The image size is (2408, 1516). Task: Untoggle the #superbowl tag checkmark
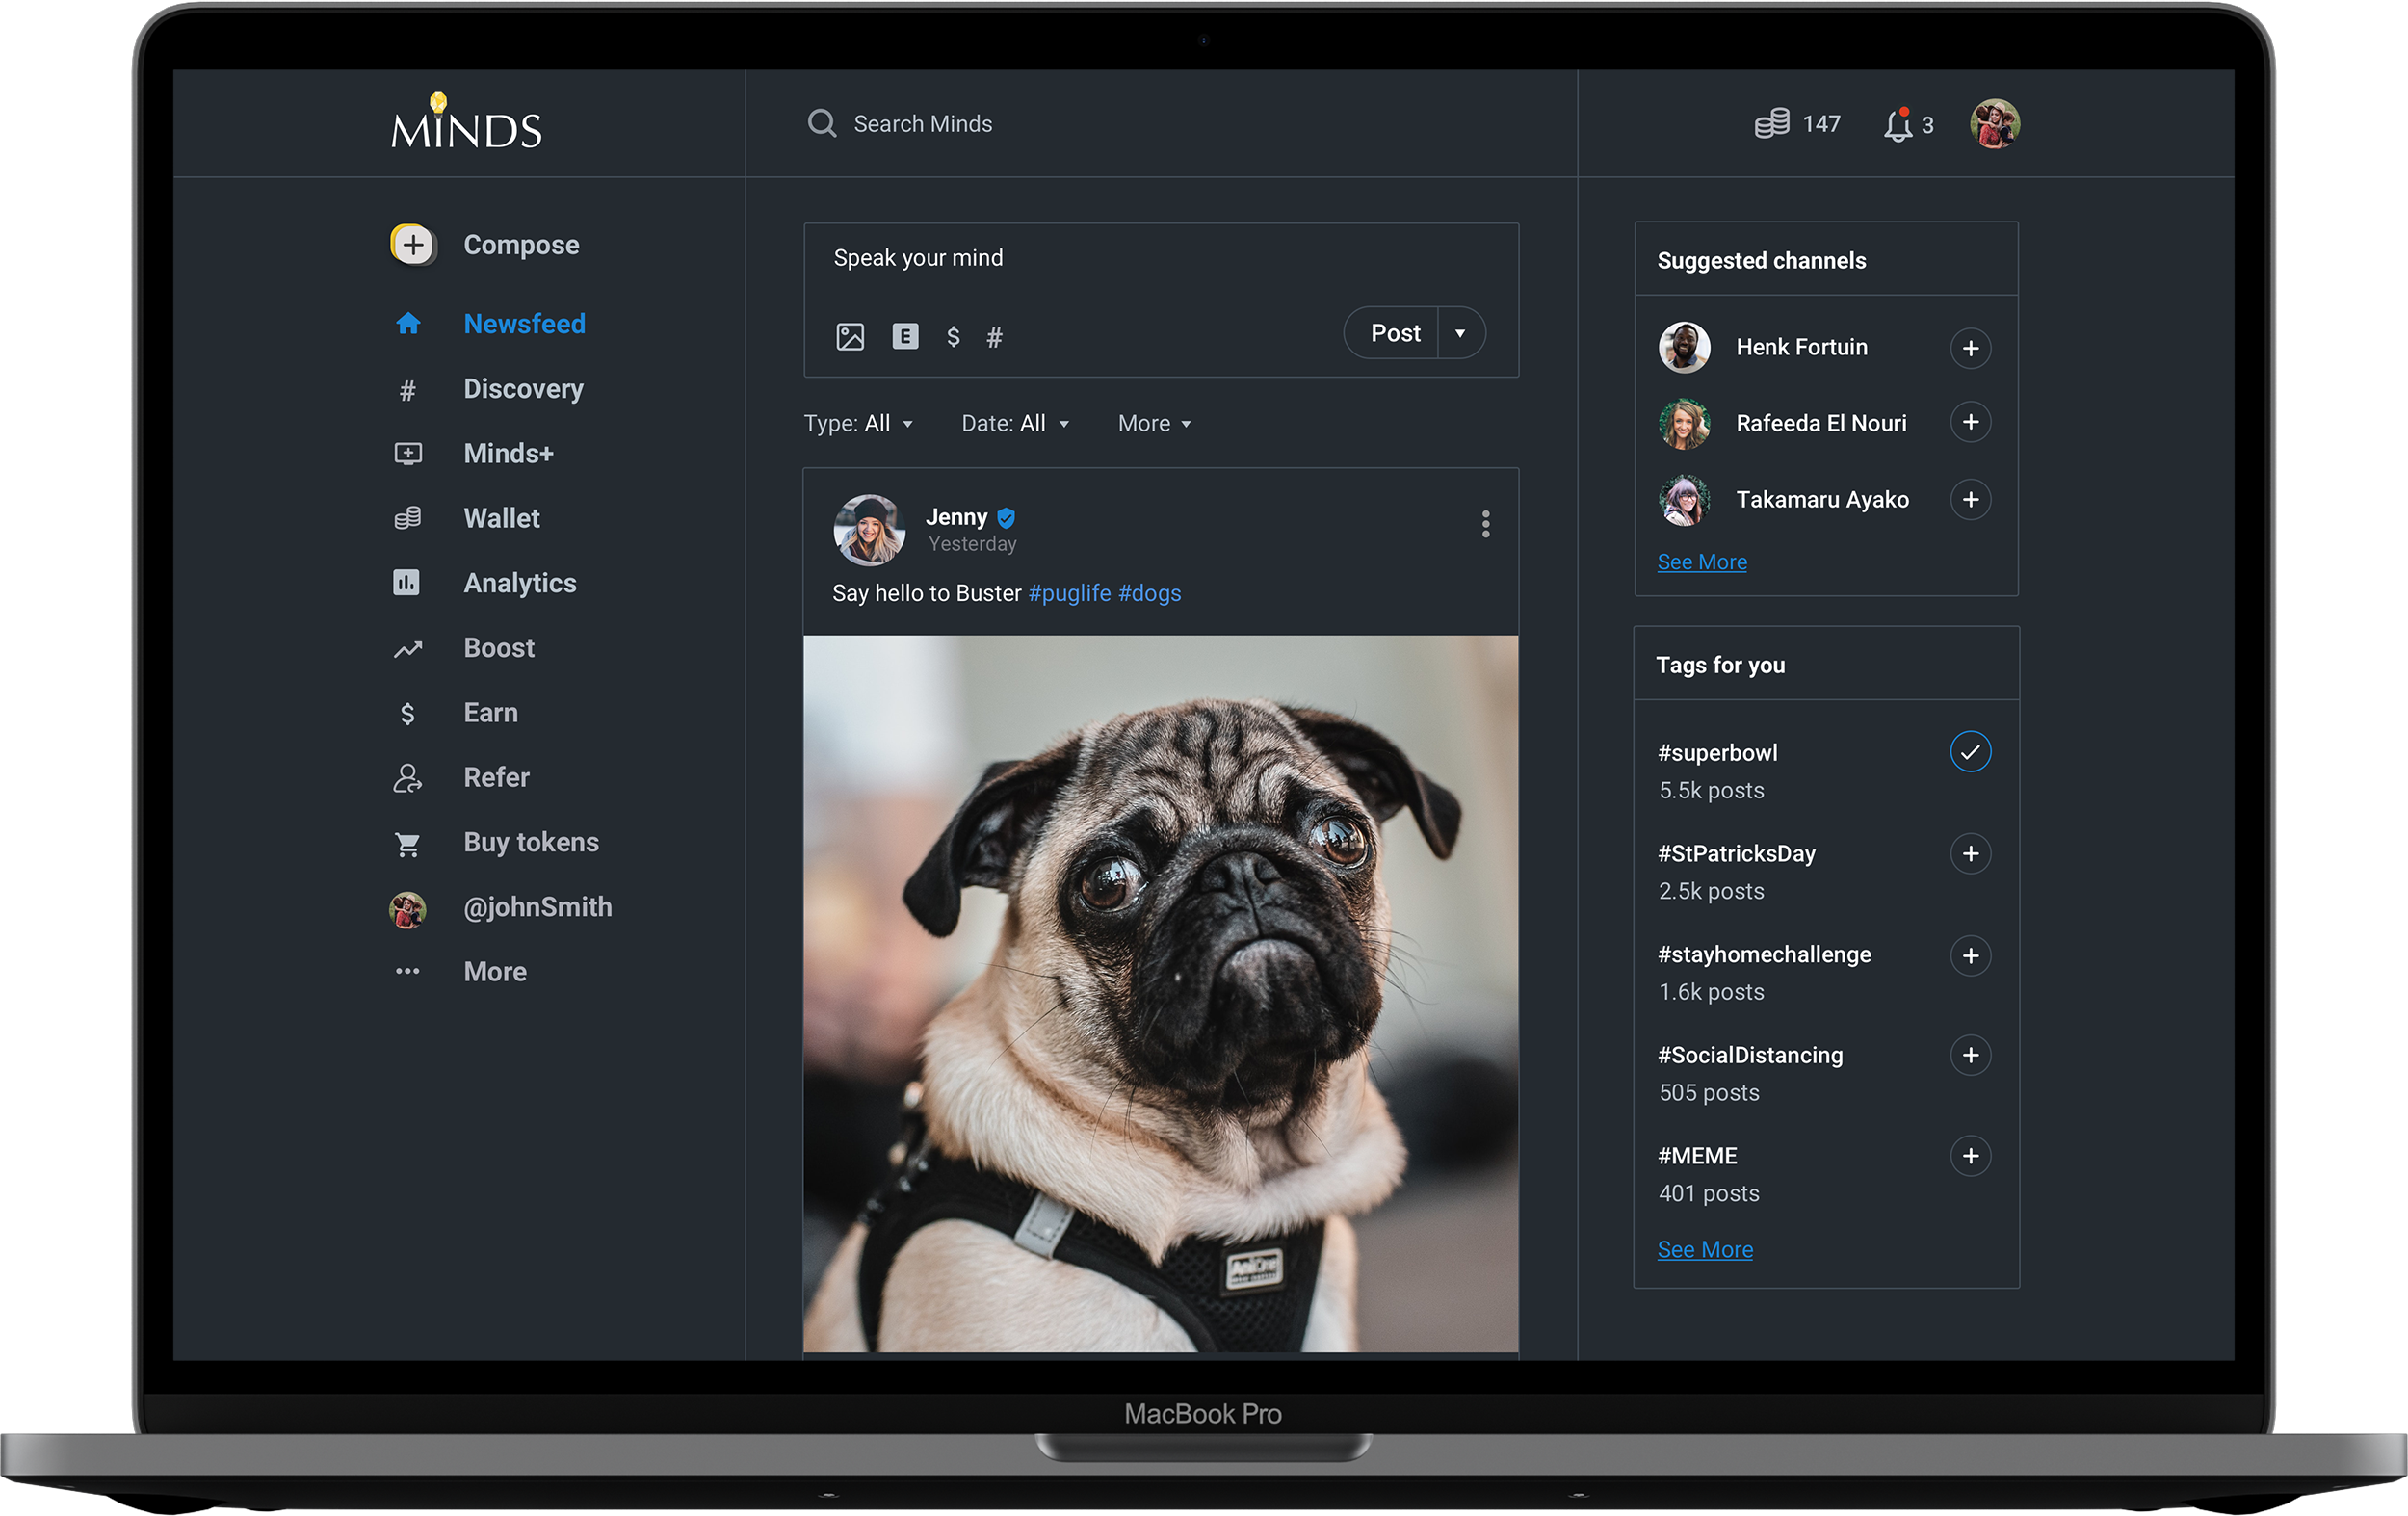point(1969,752)
